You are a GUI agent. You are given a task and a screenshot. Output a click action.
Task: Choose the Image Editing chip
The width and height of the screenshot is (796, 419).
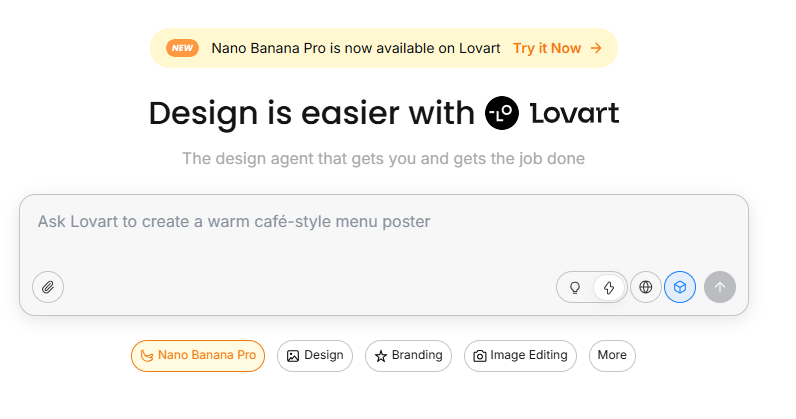[520, 356]
